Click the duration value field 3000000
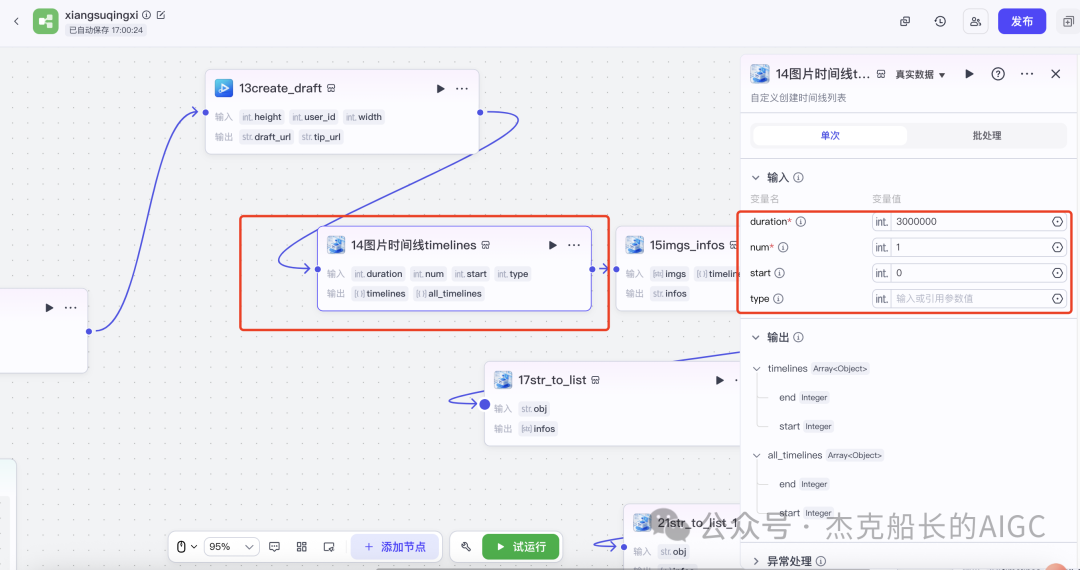This screenshot has width=1080, height=570. (970, 222)
